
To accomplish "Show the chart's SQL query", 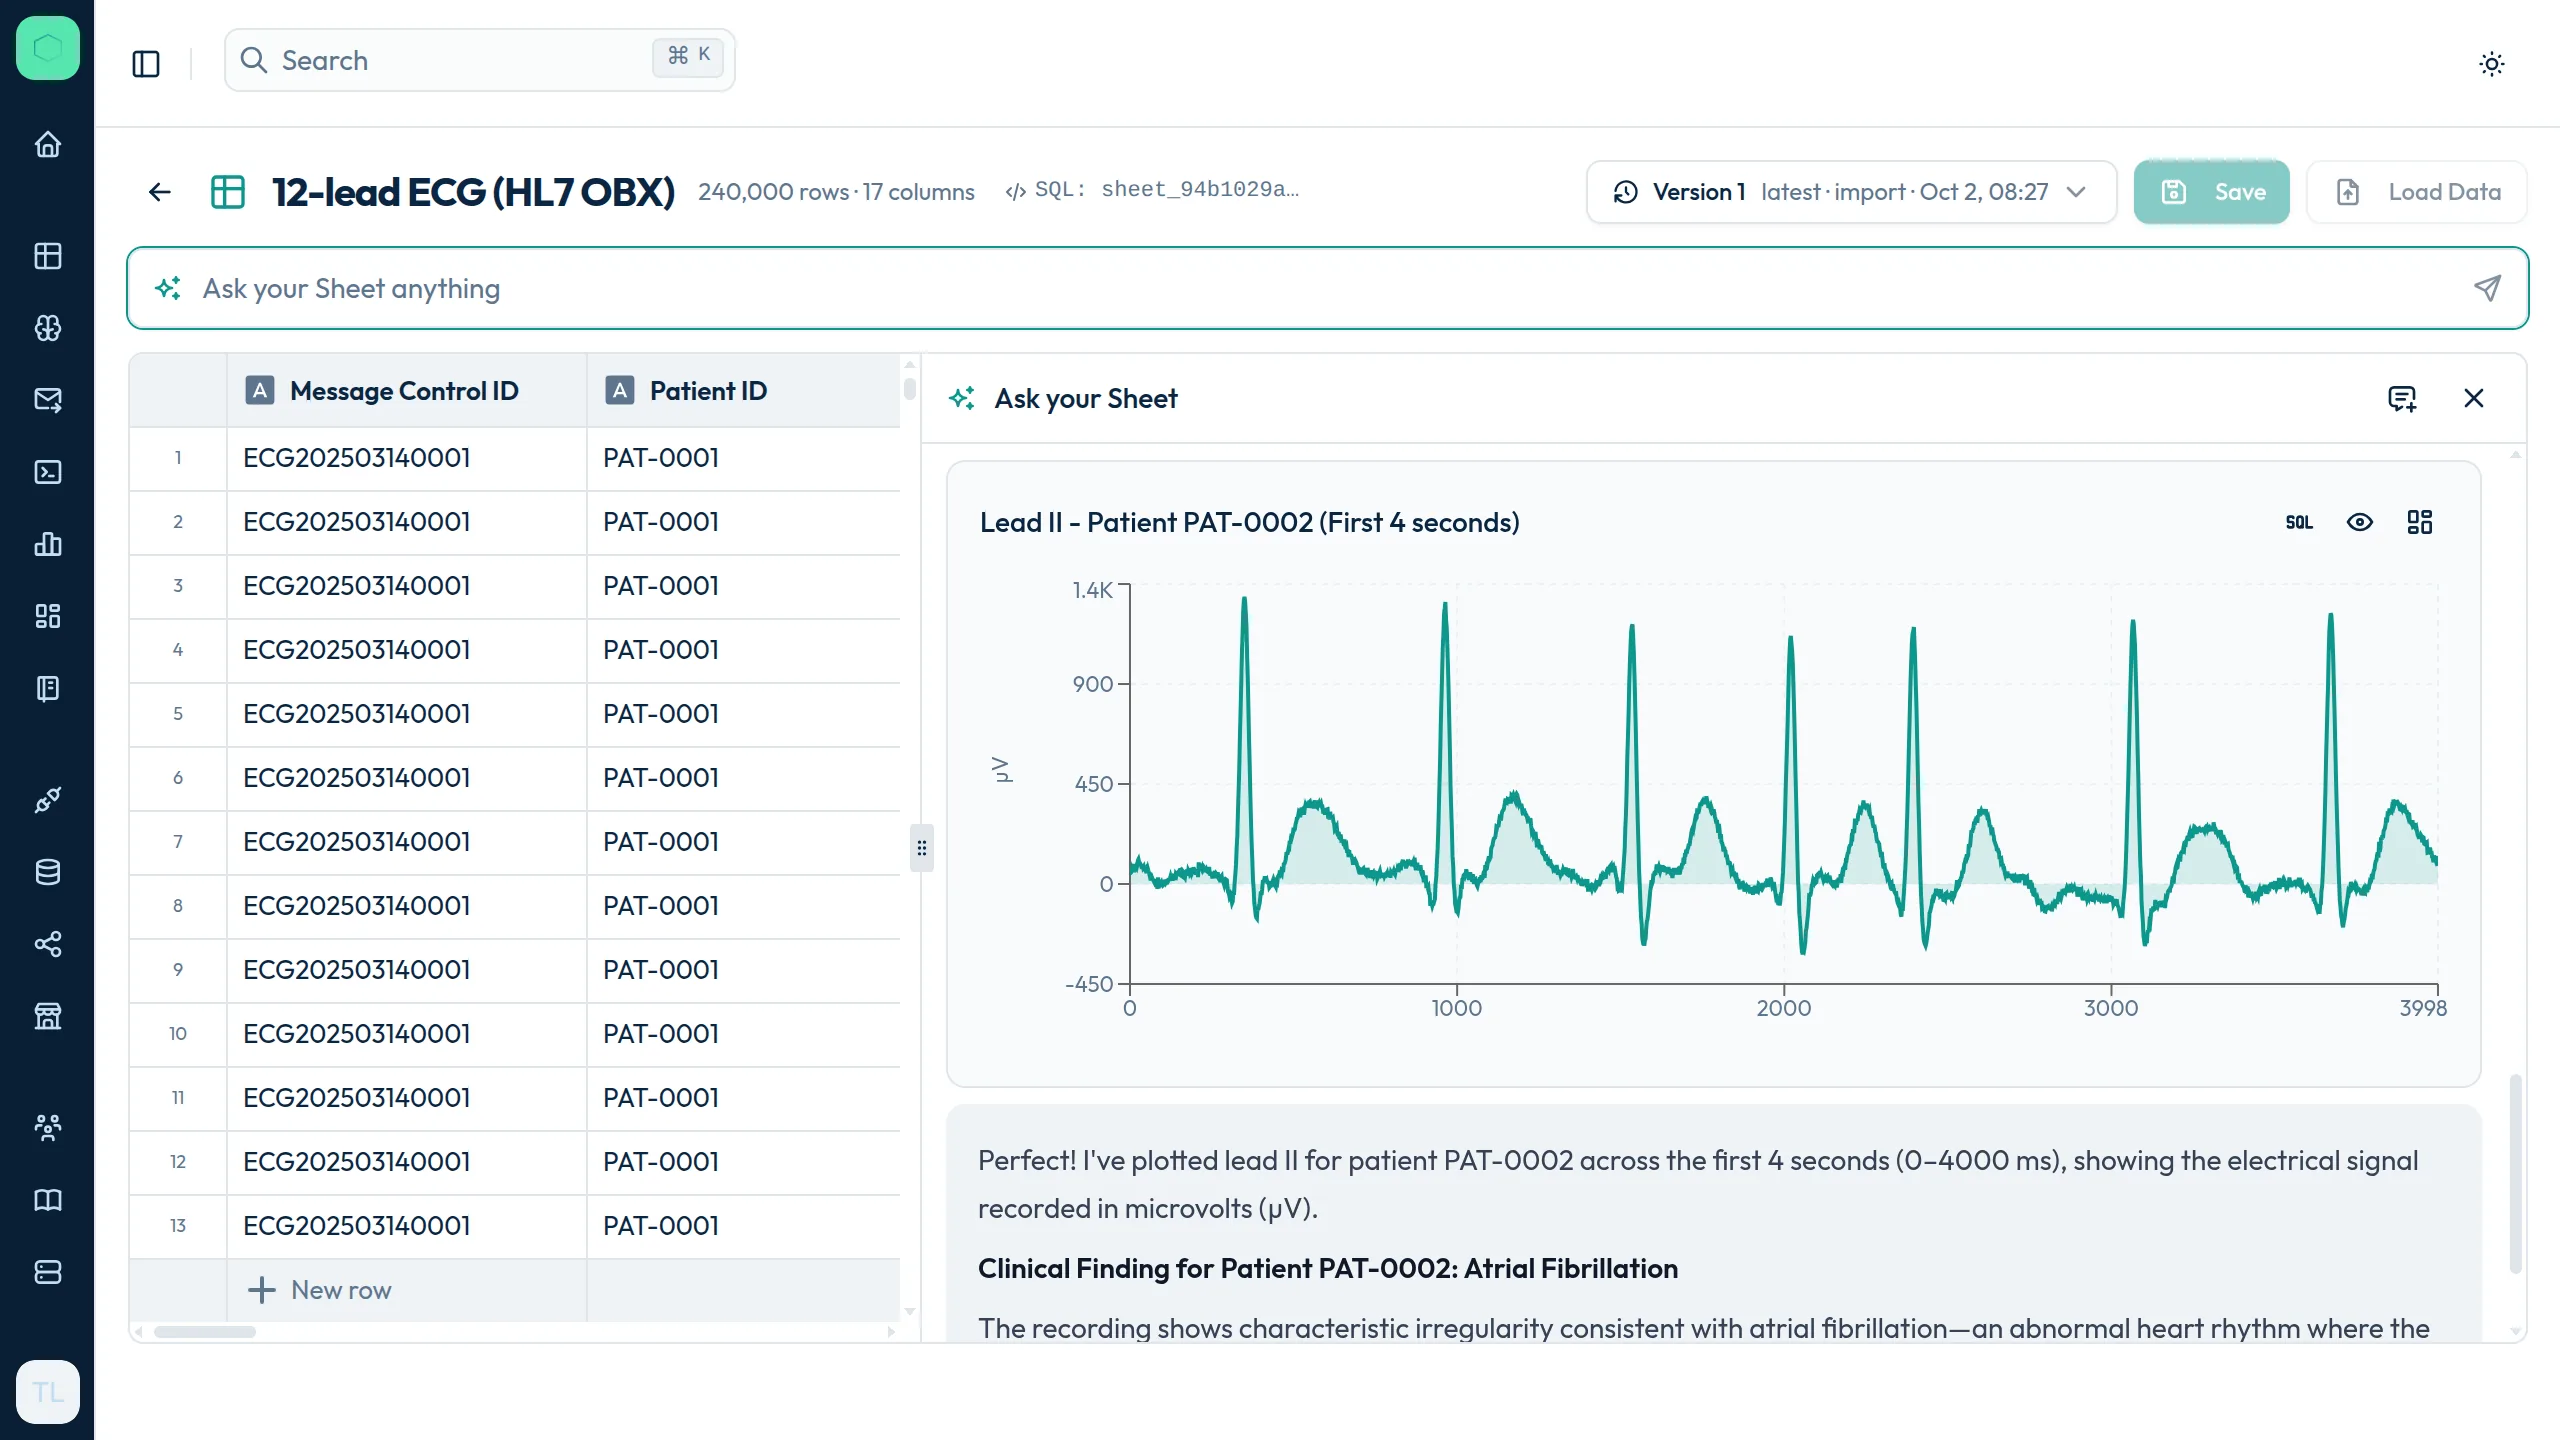I will [2299, 522].
